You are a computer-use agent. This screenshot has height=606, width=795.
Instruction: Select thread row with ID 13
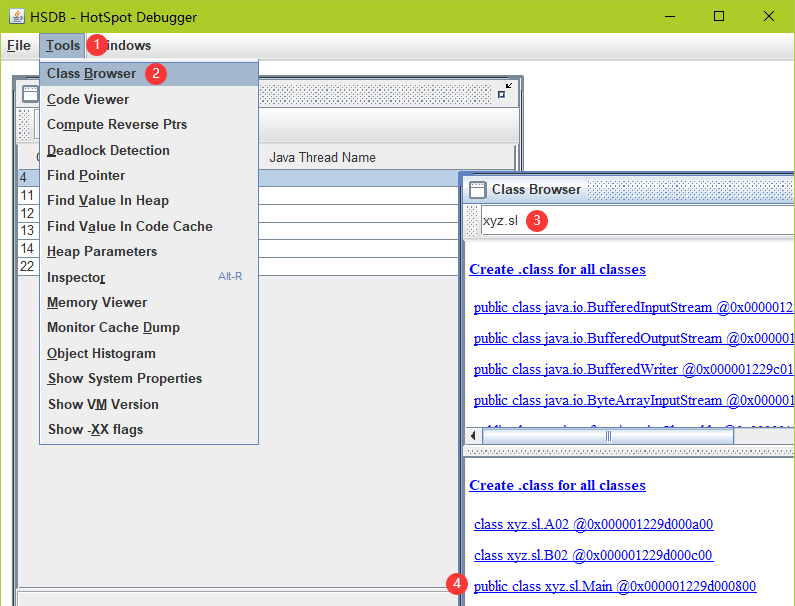238,231
